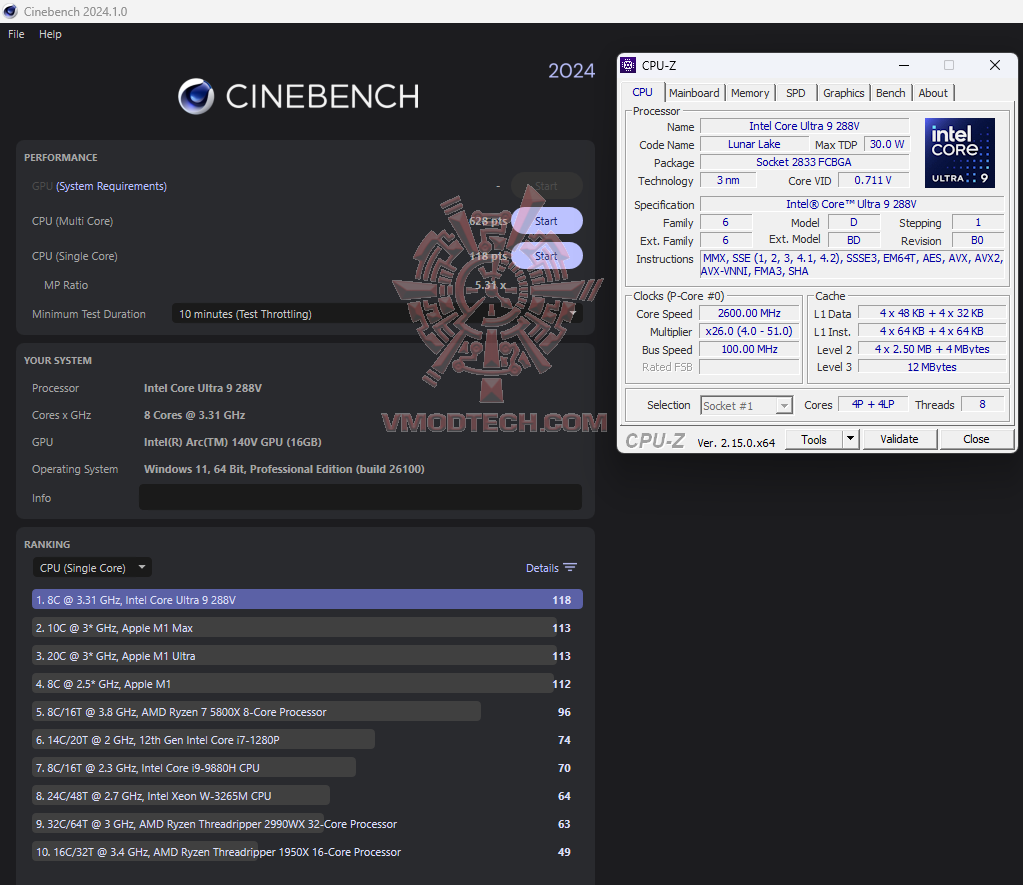1023x885 pixels.
Task: Select the CPU tab in CPU-Z
Action: [x=643, y=92]
